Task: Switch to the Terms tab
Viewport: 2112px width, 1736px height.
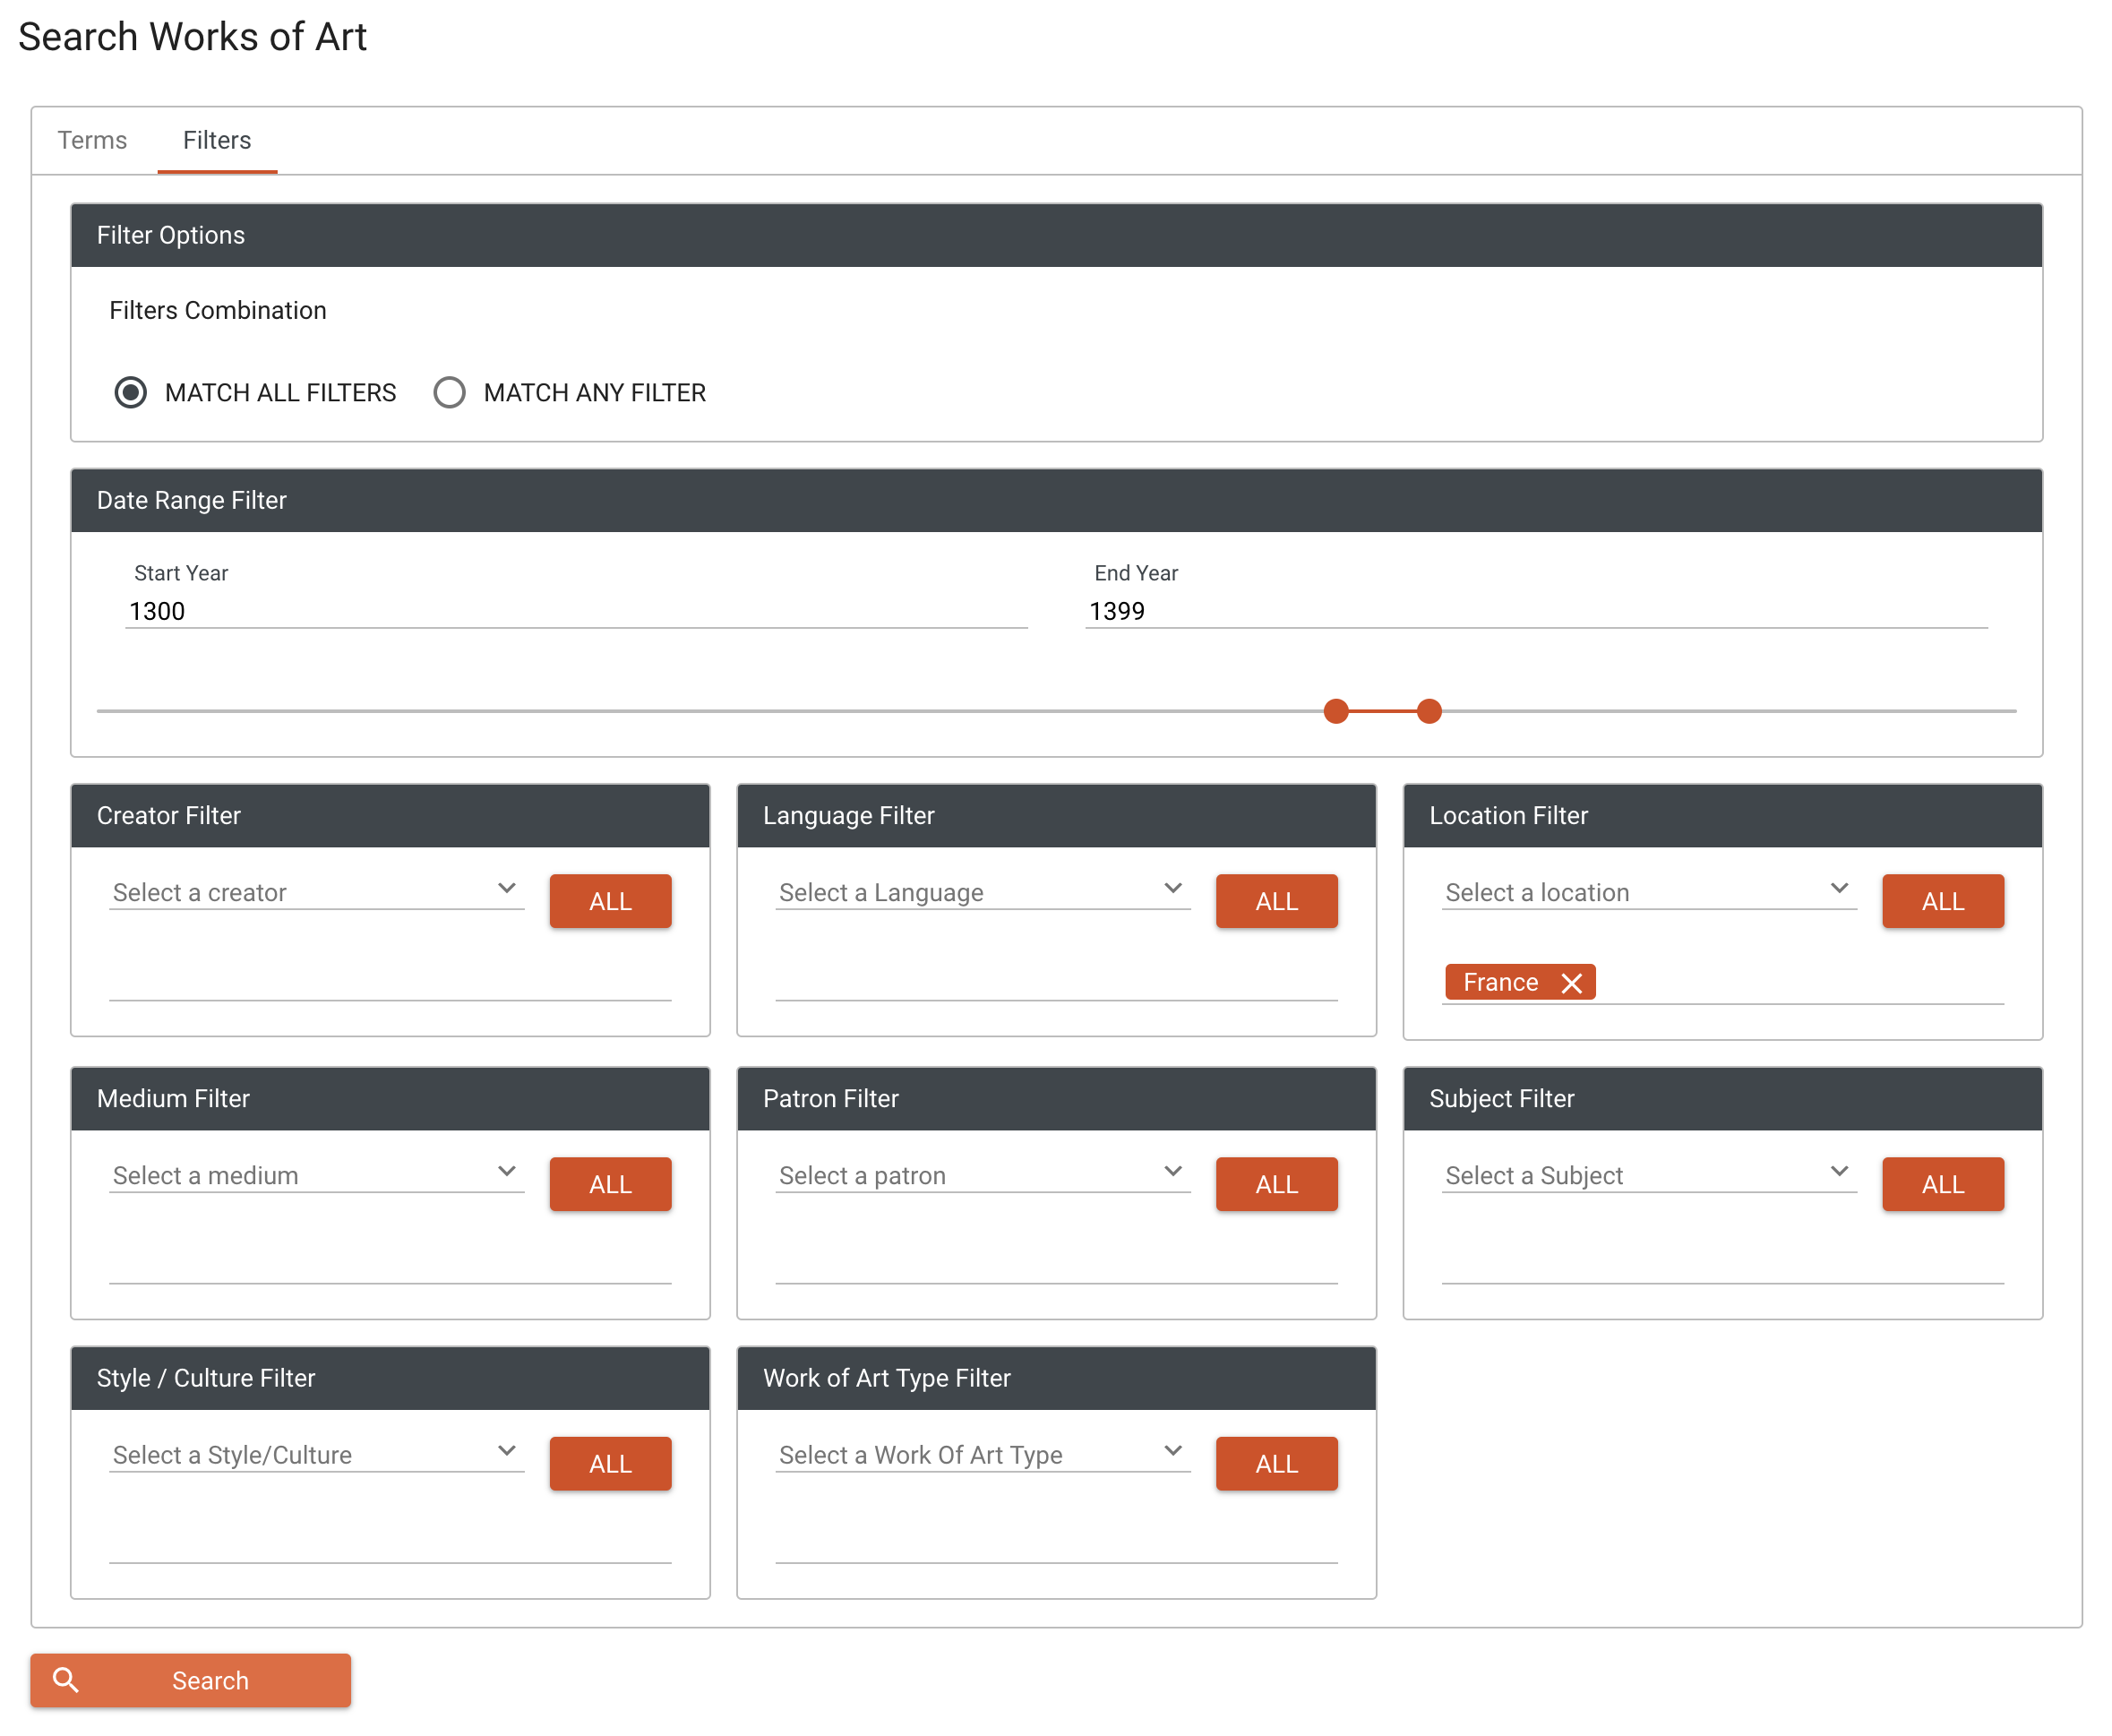Action: tap(92, 140)
